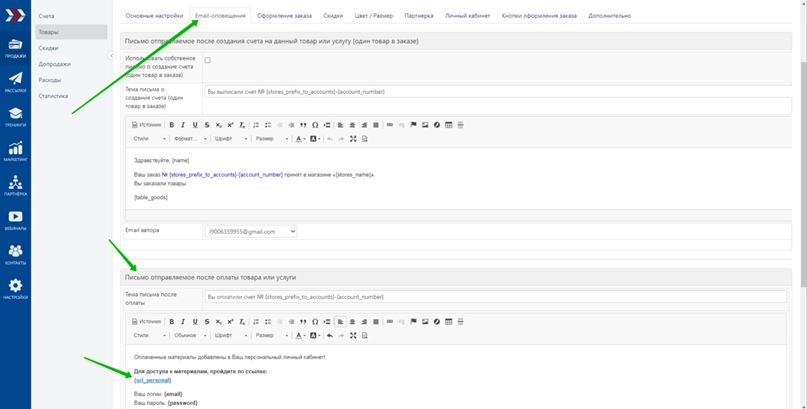Enable custom invoice letter checkbox
This screenshot has height=409, width=807.
(207, 61)
